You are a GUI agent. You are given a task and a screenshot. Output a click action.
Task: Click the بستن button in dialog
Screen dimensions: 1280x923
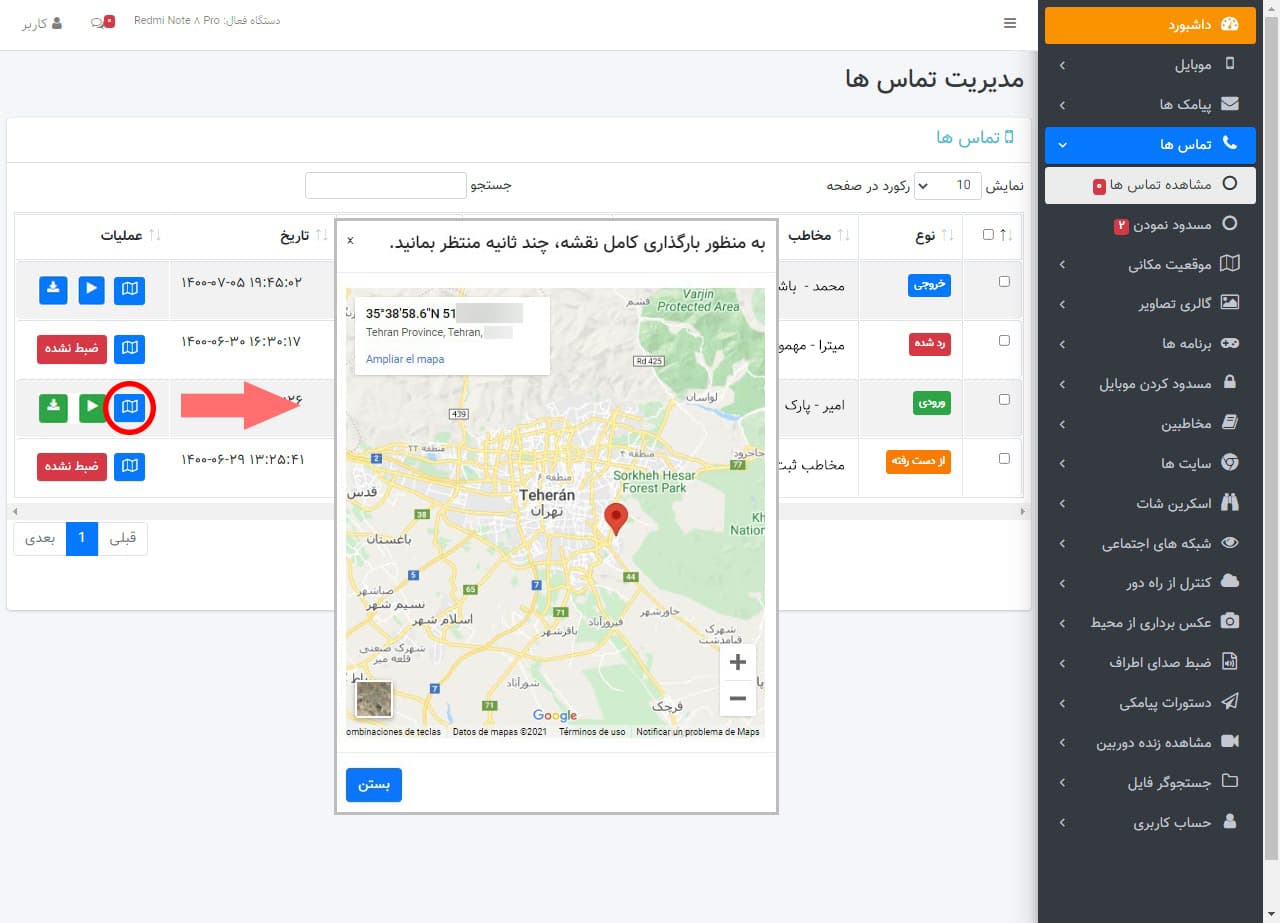(374, 785)
